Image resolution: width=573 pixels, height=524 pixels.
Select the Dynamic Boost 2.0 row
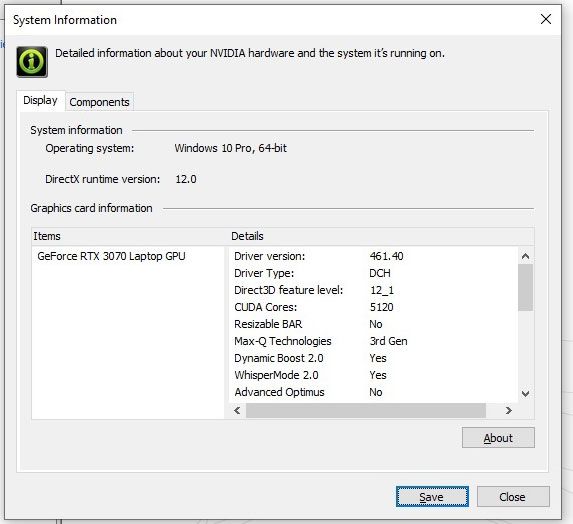coord(373,358)
